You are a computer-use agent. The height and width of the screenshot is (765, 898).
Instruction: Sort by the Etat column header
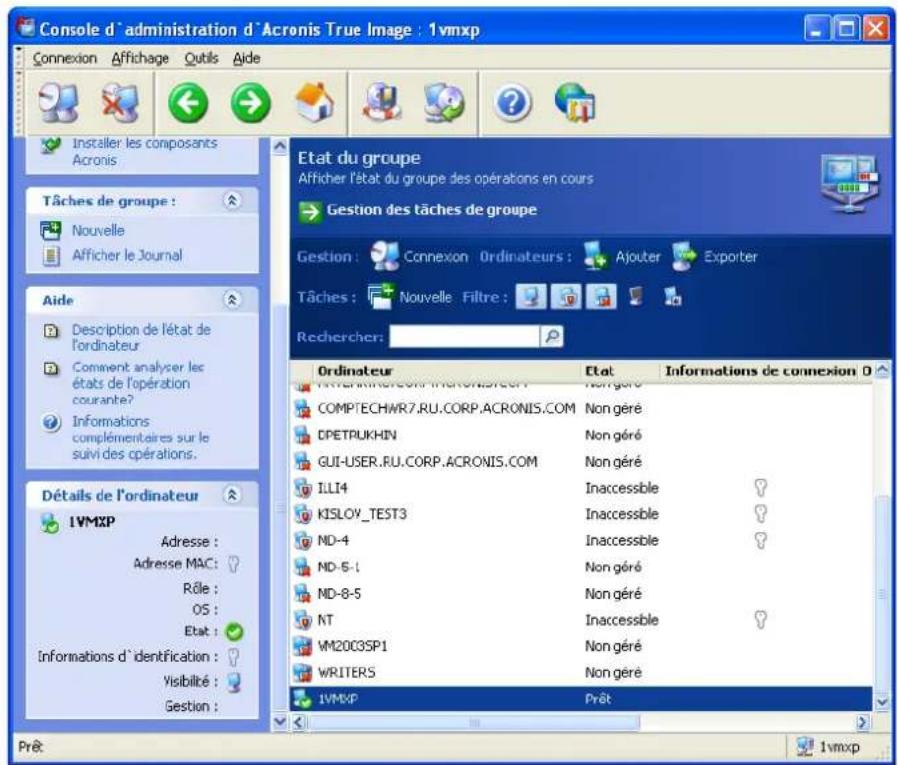[620, 371]
